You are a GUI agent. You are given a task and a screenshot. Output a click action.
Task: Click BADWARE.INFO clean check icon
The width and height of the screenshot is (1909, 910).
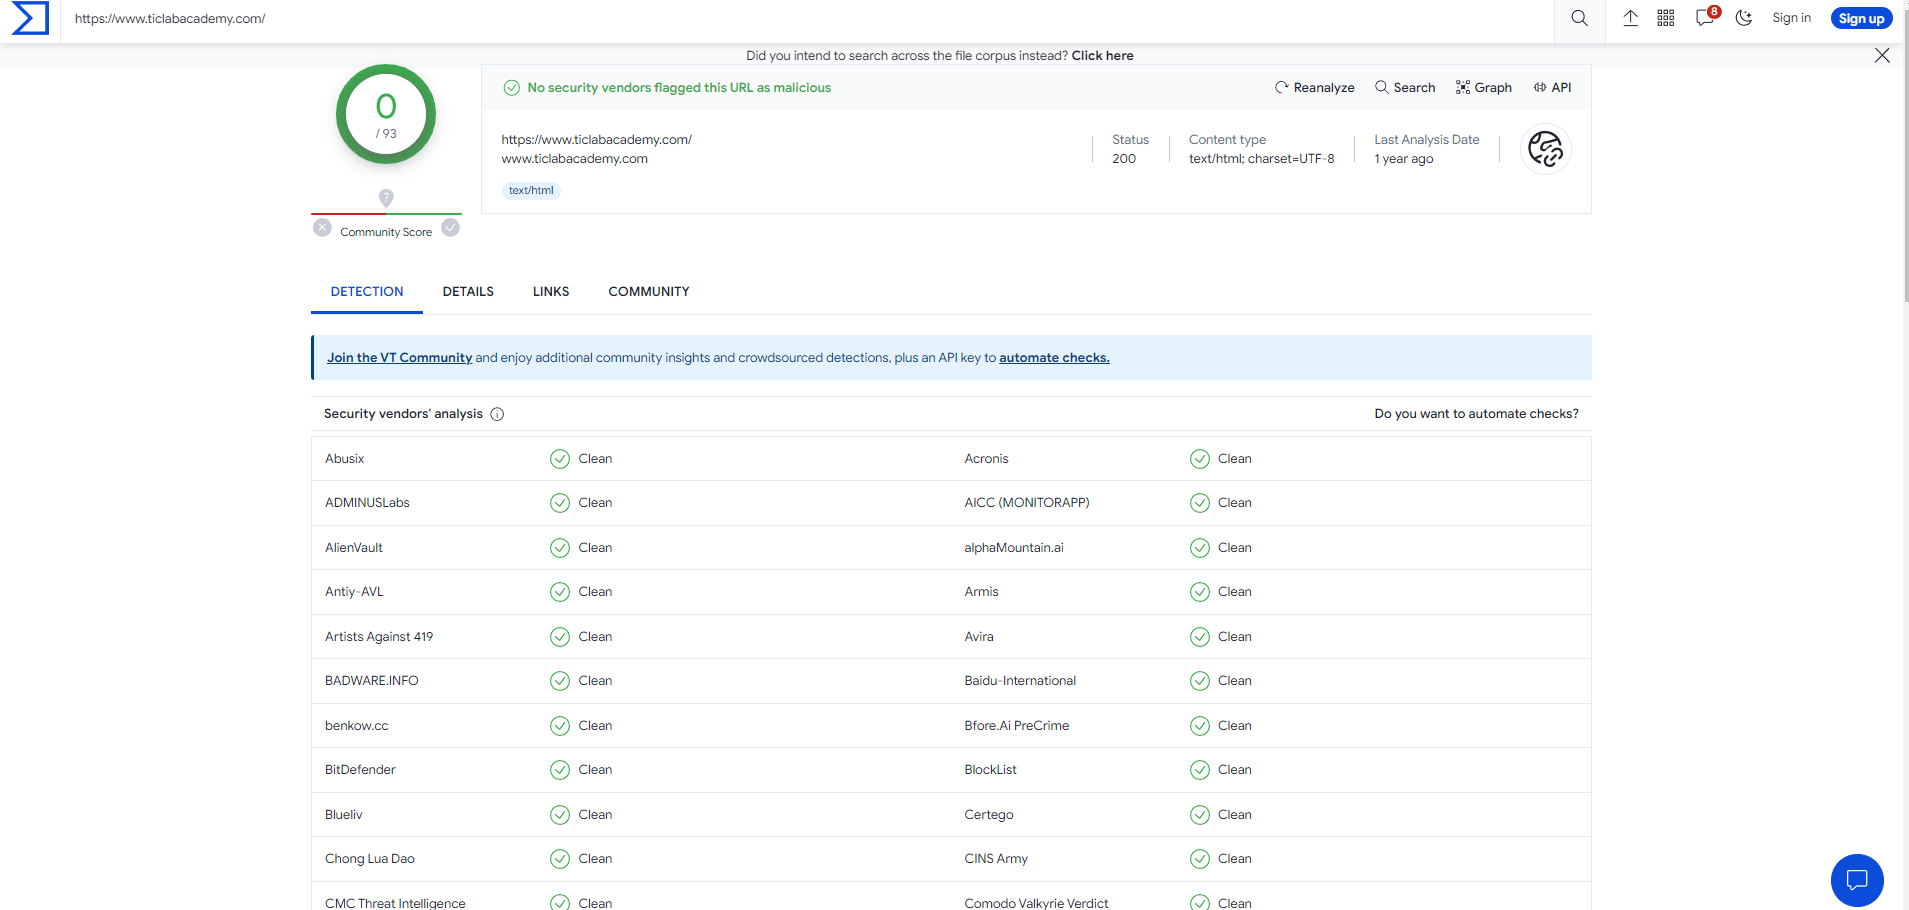tap(560, 681)
